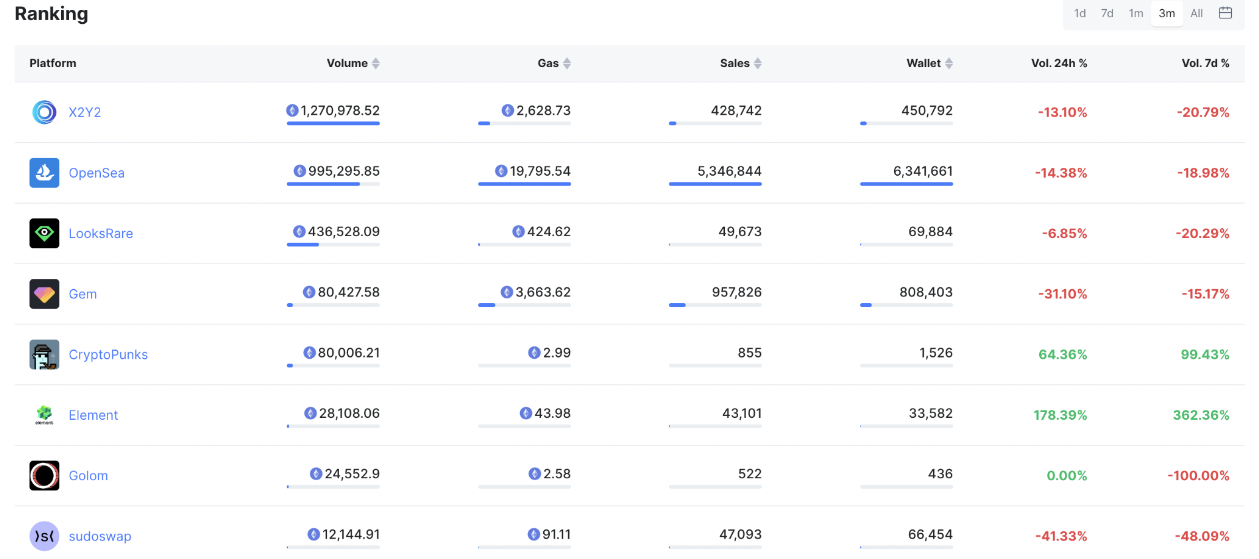This screenshot has height=559, width=1259.
Task: Select the All time range tab
Action: tap(1197, 13)
